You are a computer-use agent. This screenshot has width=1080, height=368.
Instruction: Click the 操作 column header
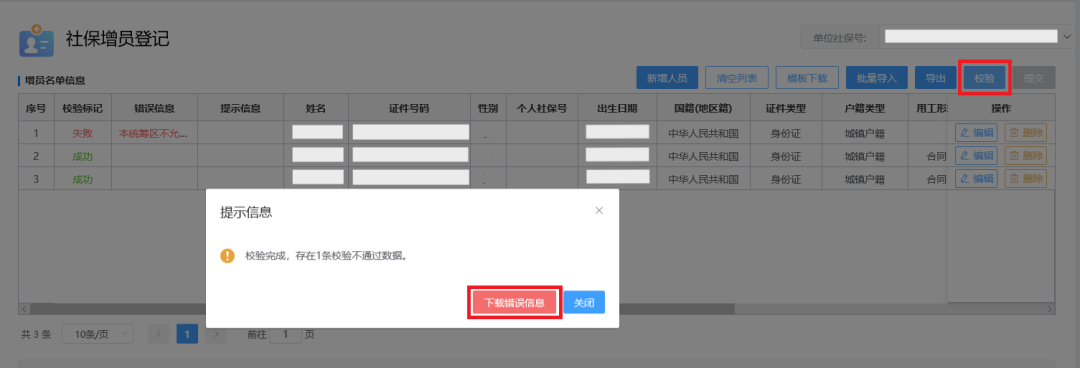click(1001, 108)
